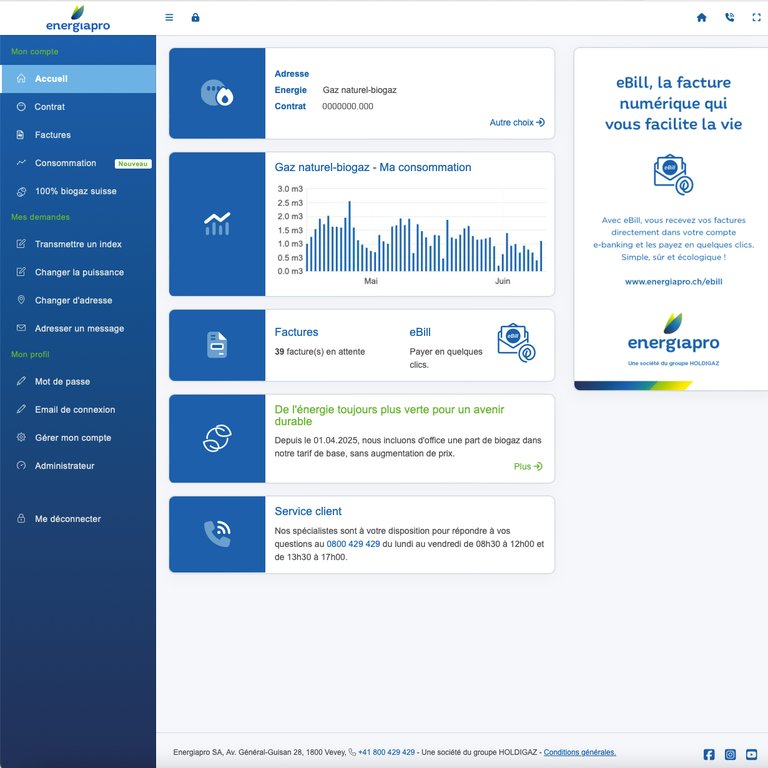Viewport: 768px width, 768px height.
Task: Open Conditions générales link in footer
Action: click(580, 752)
